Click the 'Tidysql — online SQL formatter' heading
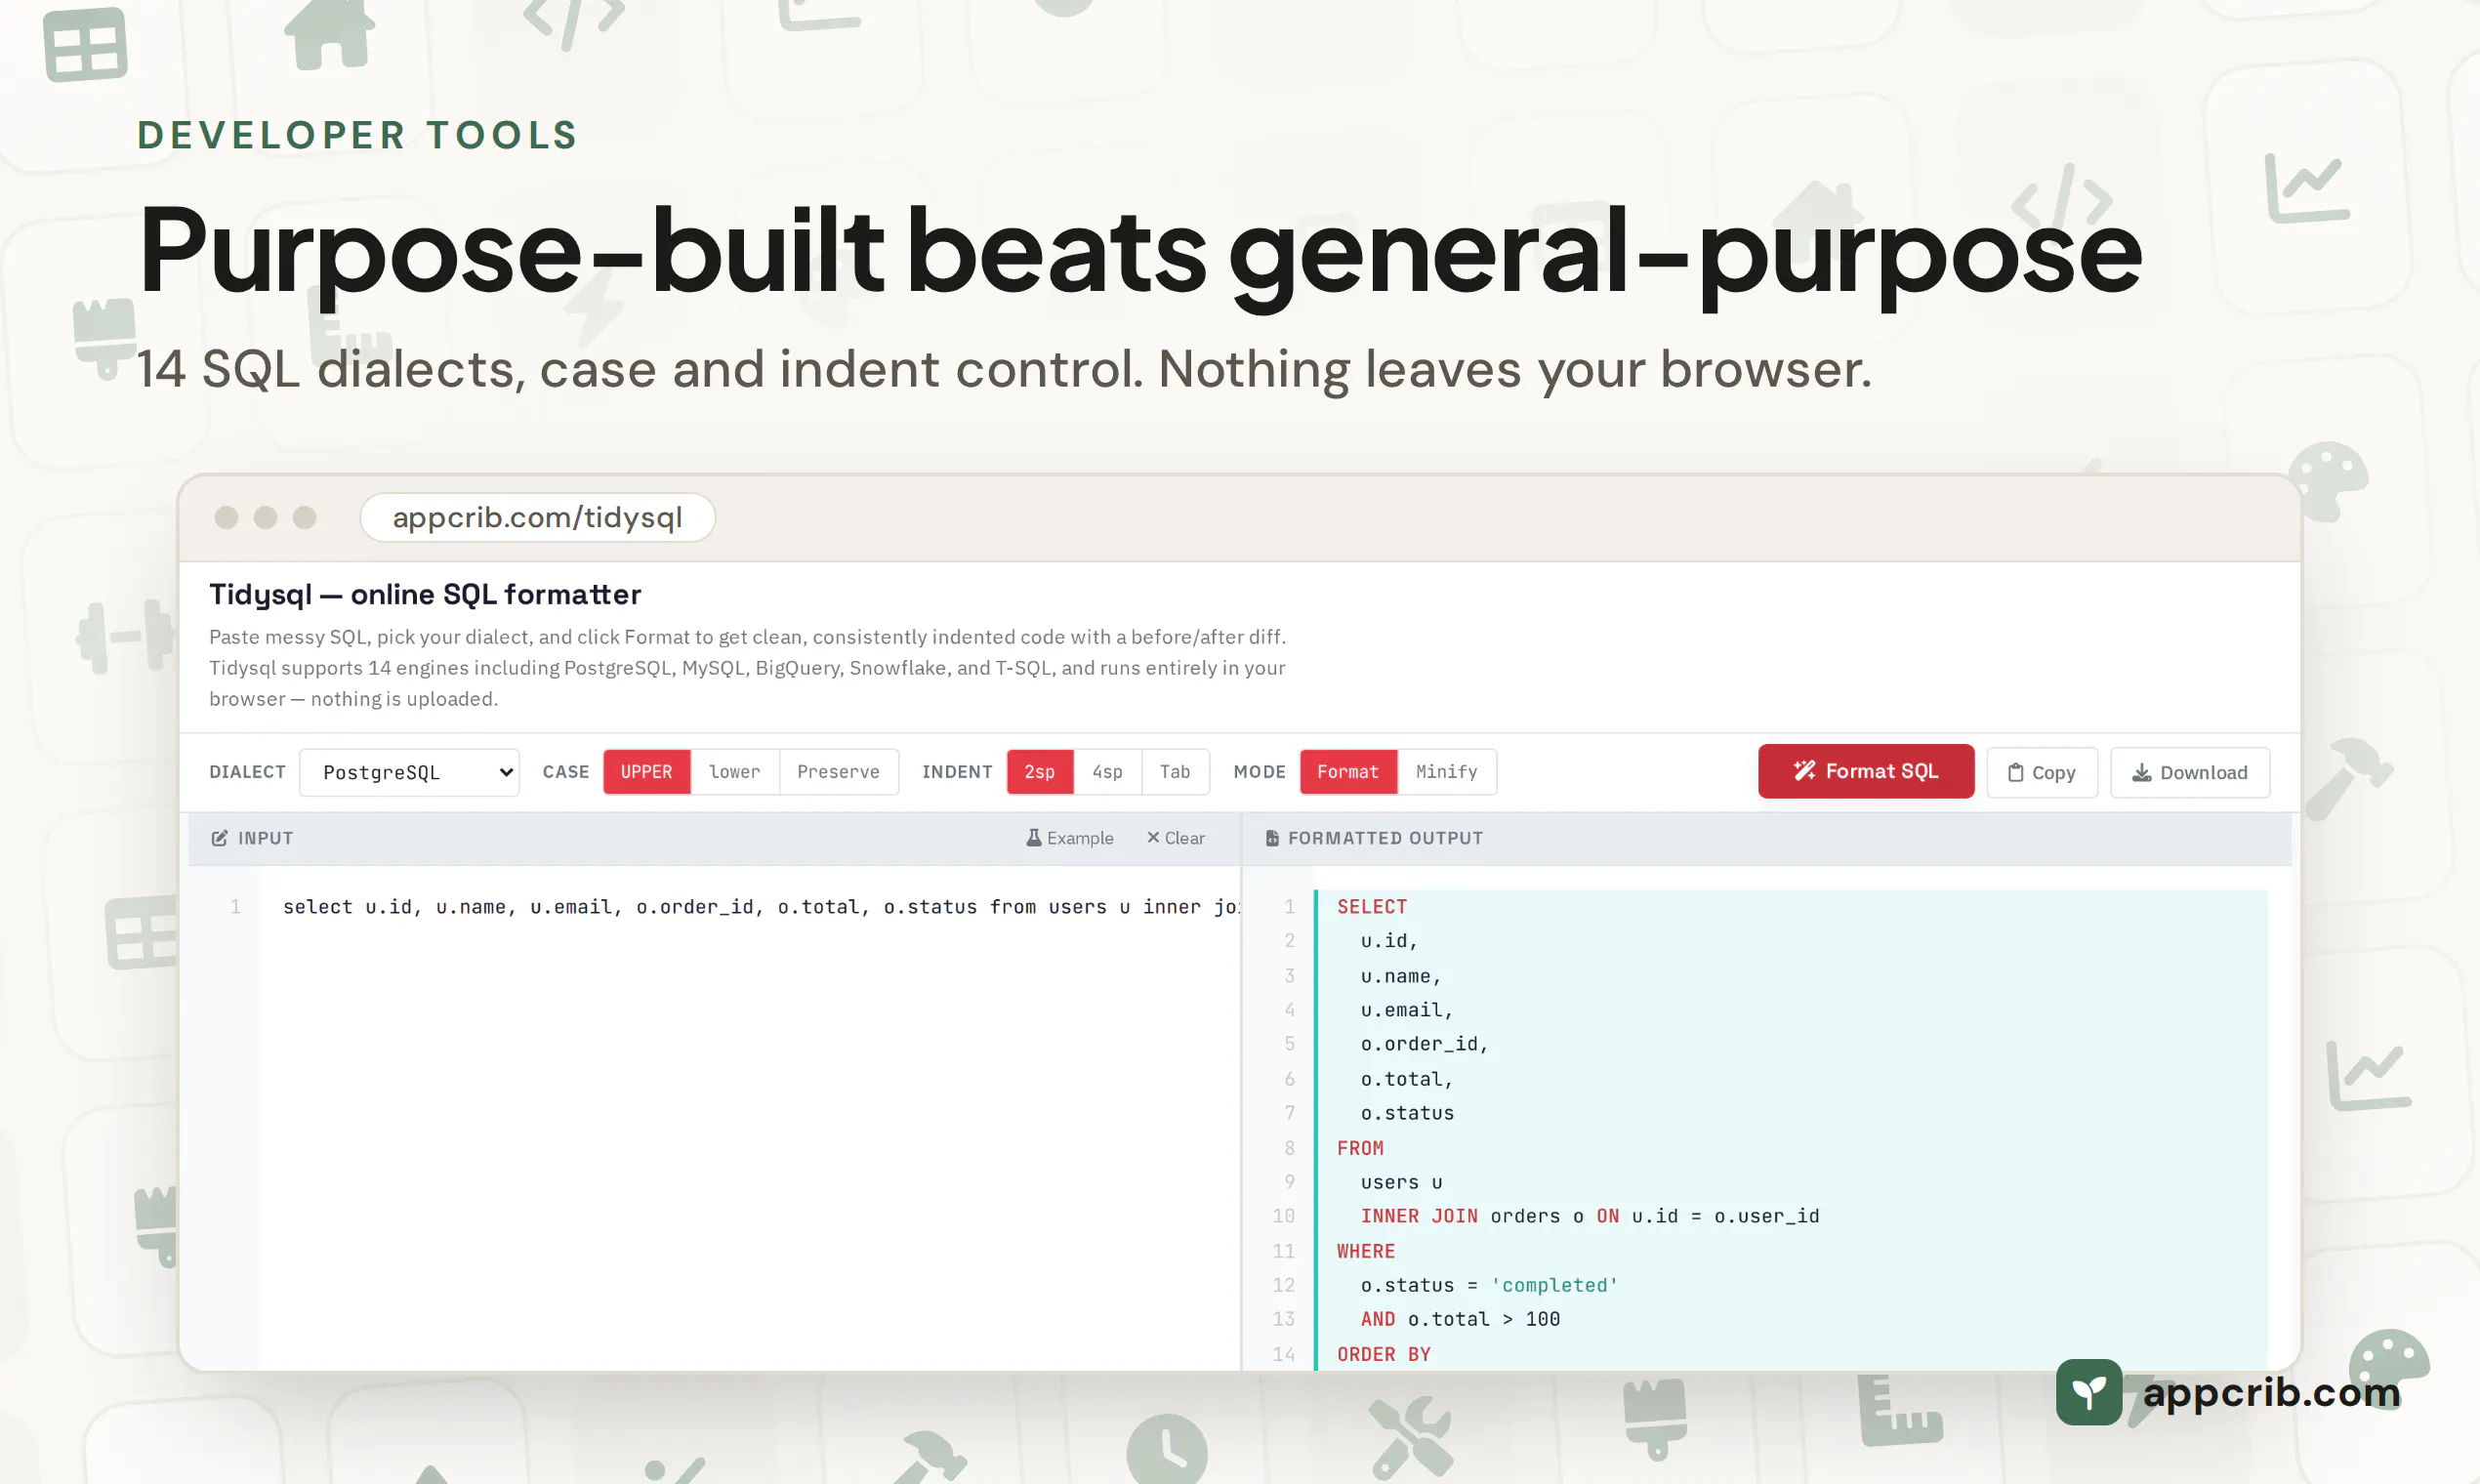The height and width of the screenshot is (1484, 2480). pos(425,595)
